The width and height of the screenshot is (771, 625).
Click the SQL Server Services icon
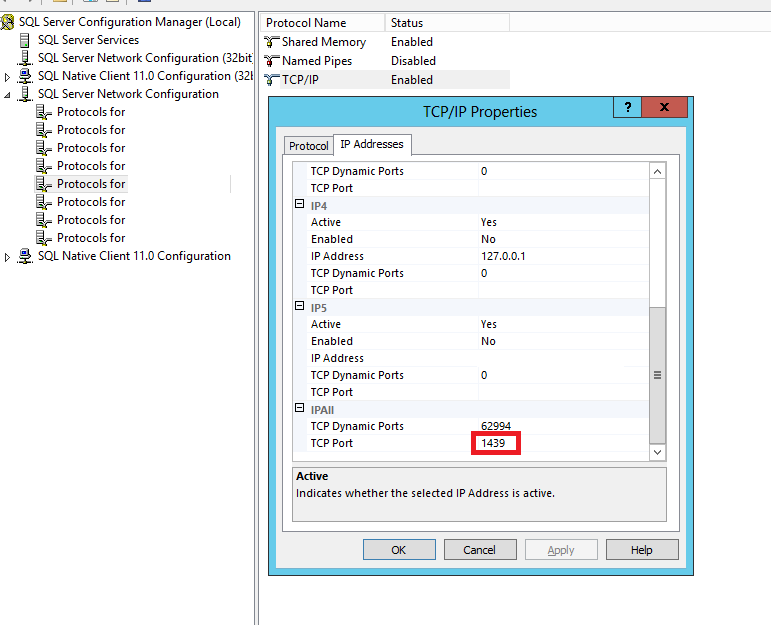coord(25,40)
